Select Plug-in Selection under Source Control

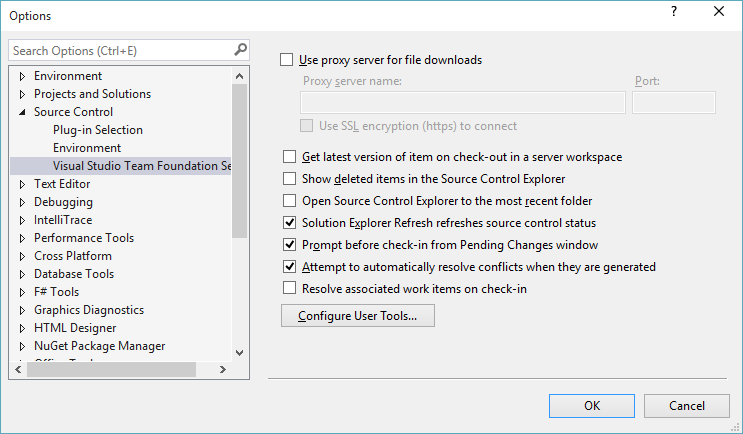[97, 130]
